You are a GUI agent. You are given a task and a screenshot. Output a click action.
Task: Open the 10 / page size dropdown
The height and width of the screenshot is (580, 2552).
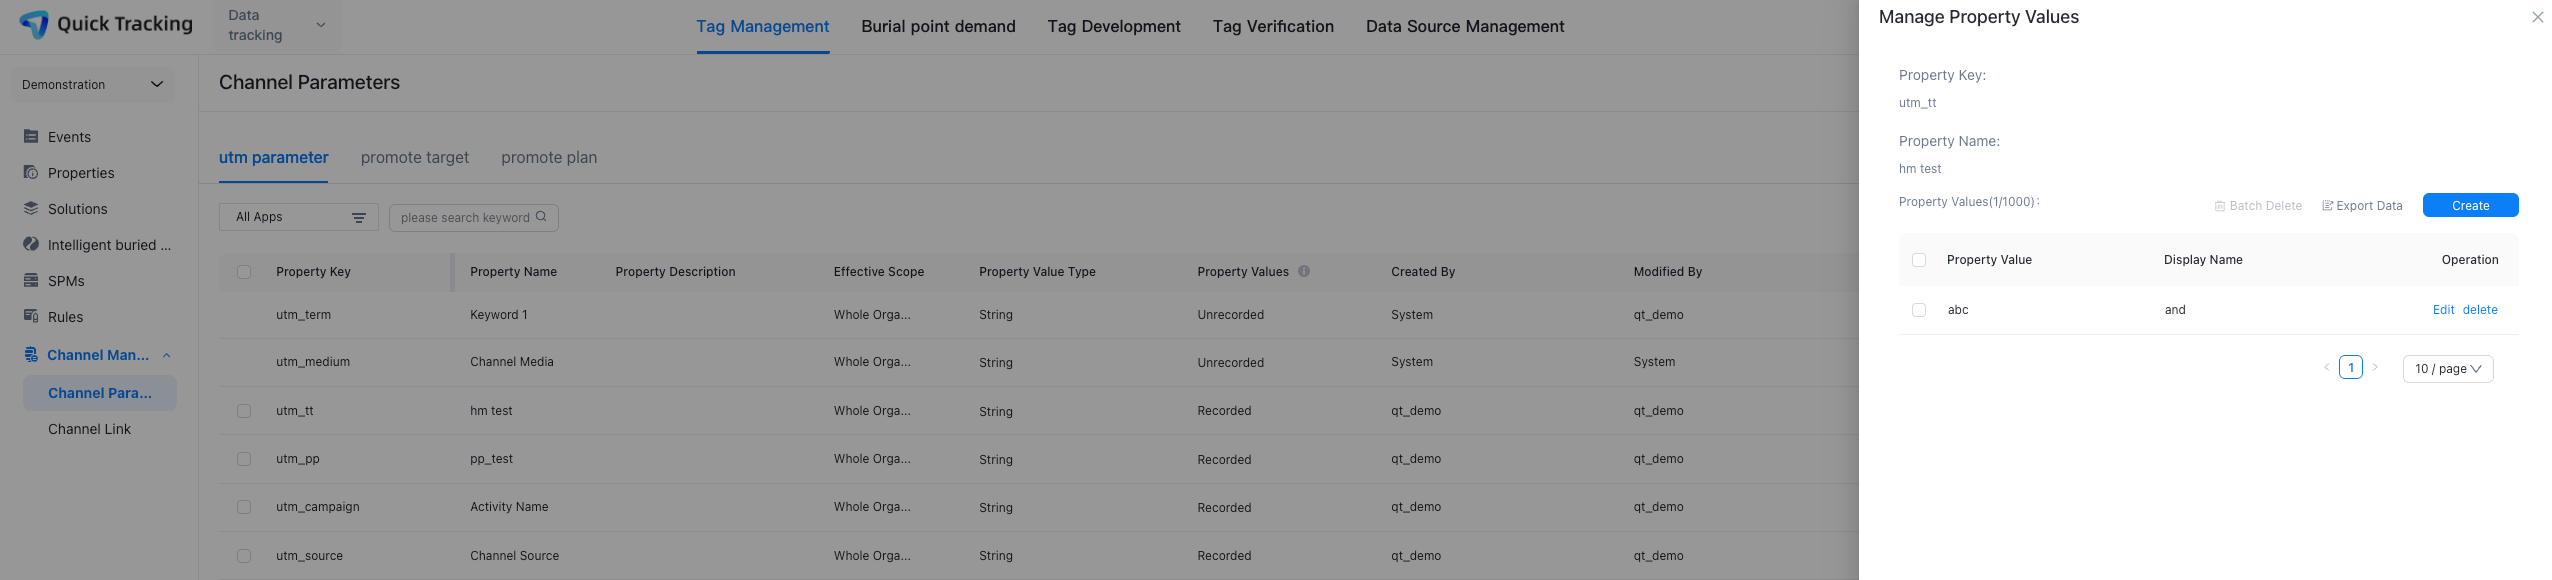pyautogui.click(x=2447, y=369)
